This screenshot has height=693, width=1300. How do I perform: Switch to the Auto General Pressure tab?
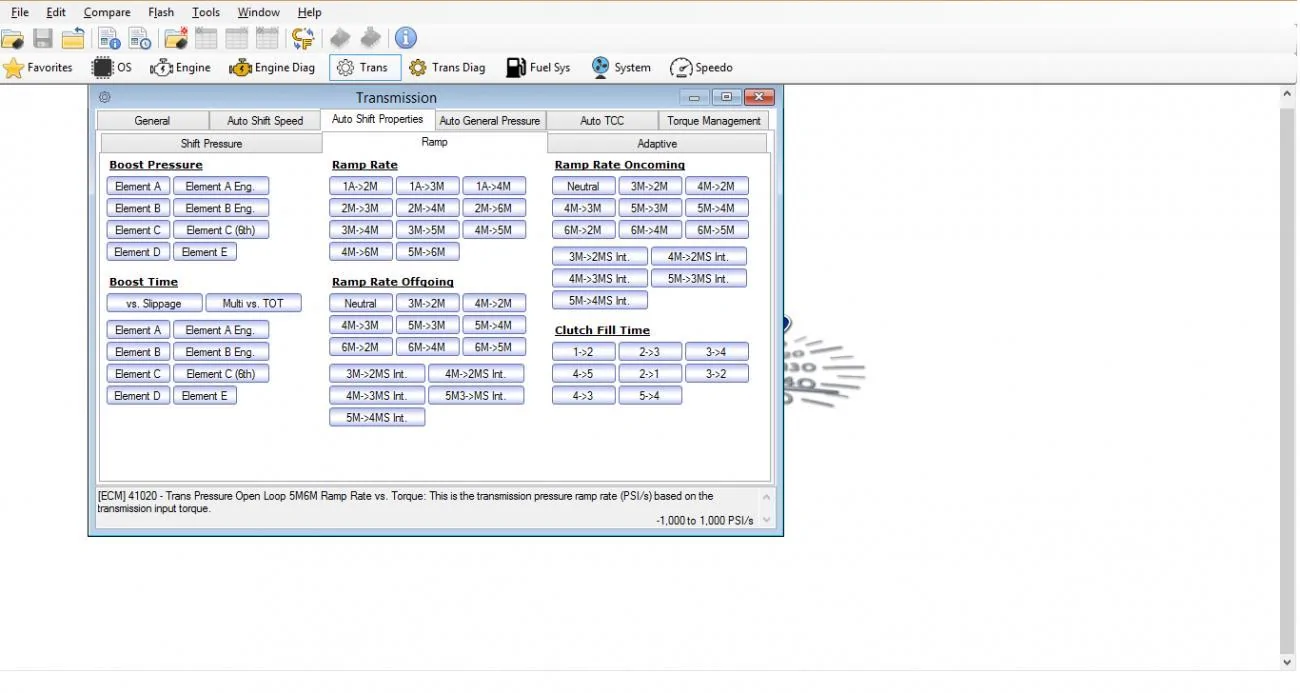[490, 121]
